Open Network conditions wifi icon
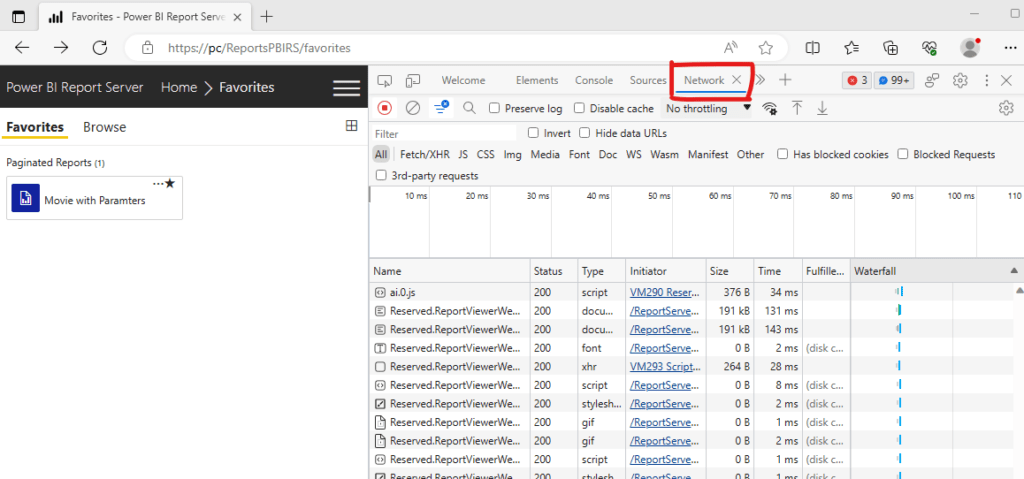This screenshot has width=1024, height=479. point(770,108)
